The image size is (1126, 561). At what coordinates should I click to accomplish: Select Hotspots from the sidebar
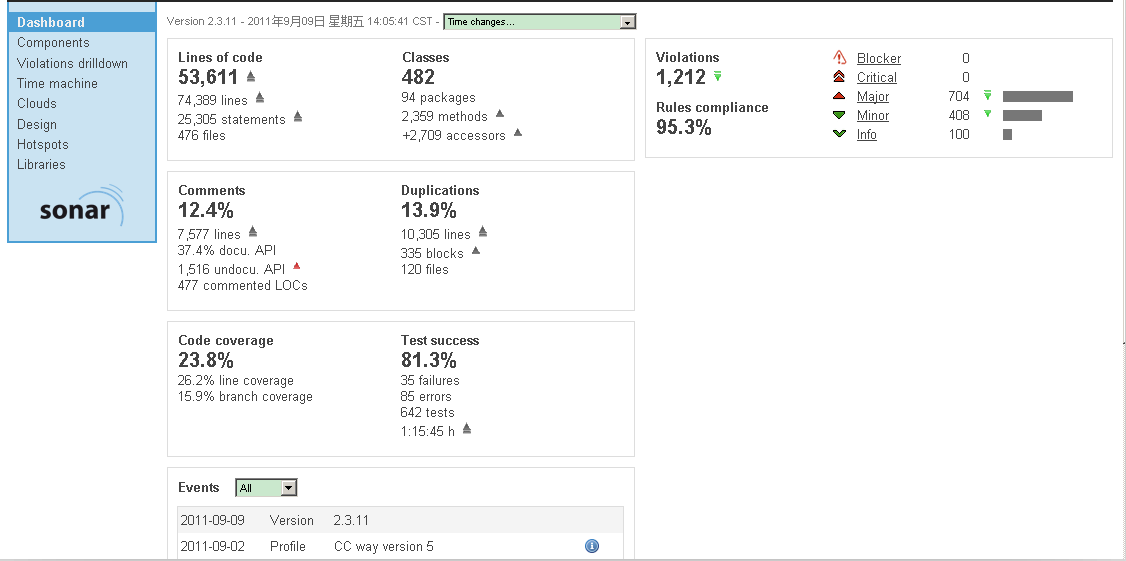pos(42,144)
